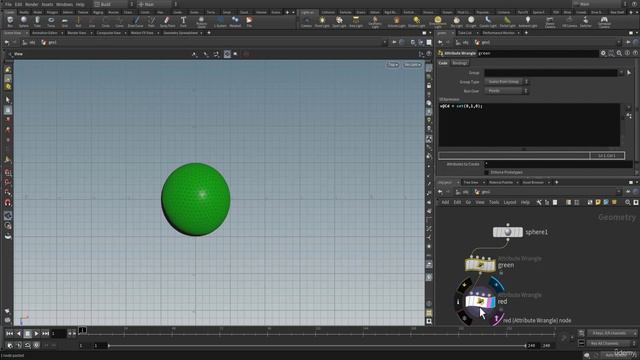Switch to the Geometry Spreadsheet tab

pos(180,33)
